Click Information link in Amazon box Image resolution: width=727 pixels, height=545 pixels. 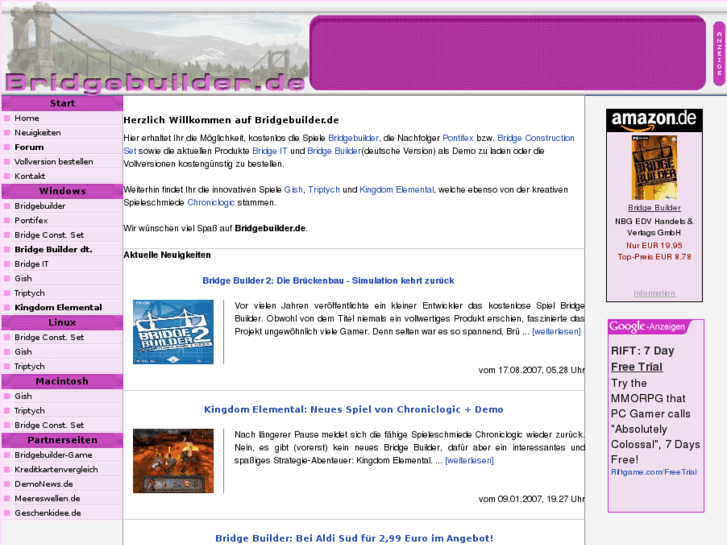654,293
